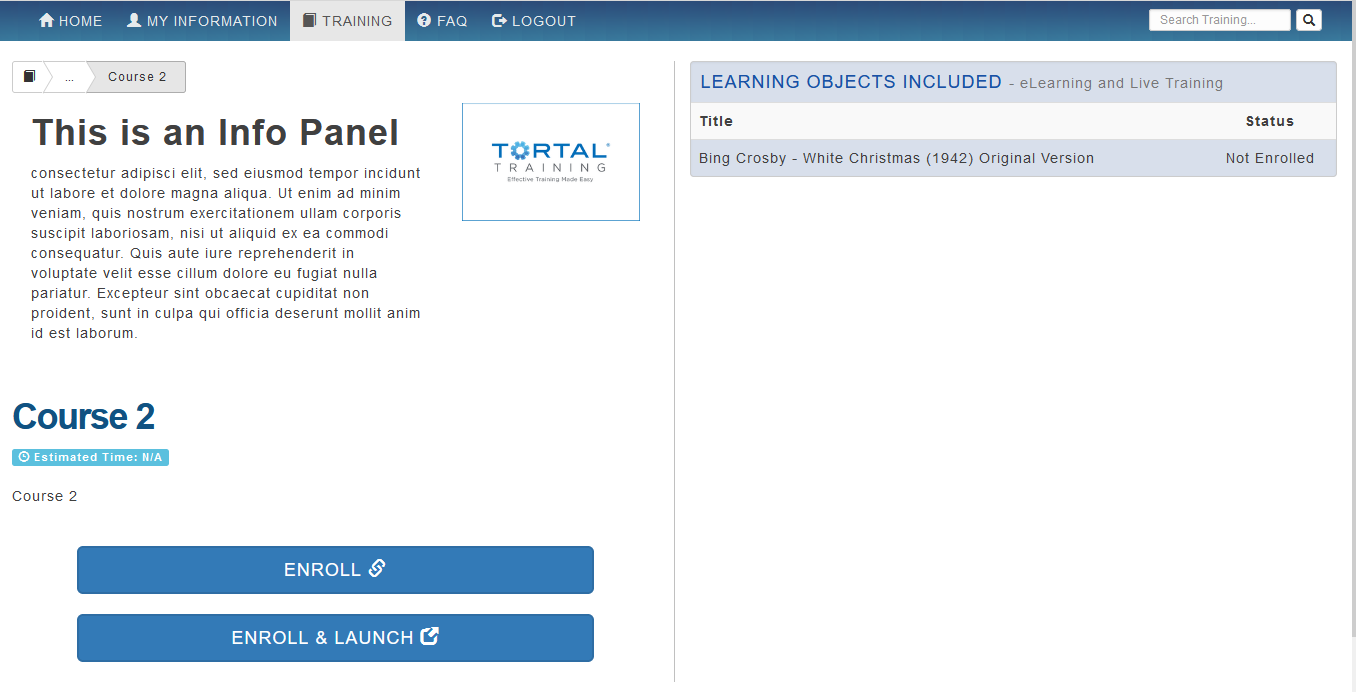Image resolution: width=1356 pixels, height=692 pixels.
Task: Click the Not Enrolled status cell
Action: (x=1270, y=158)
